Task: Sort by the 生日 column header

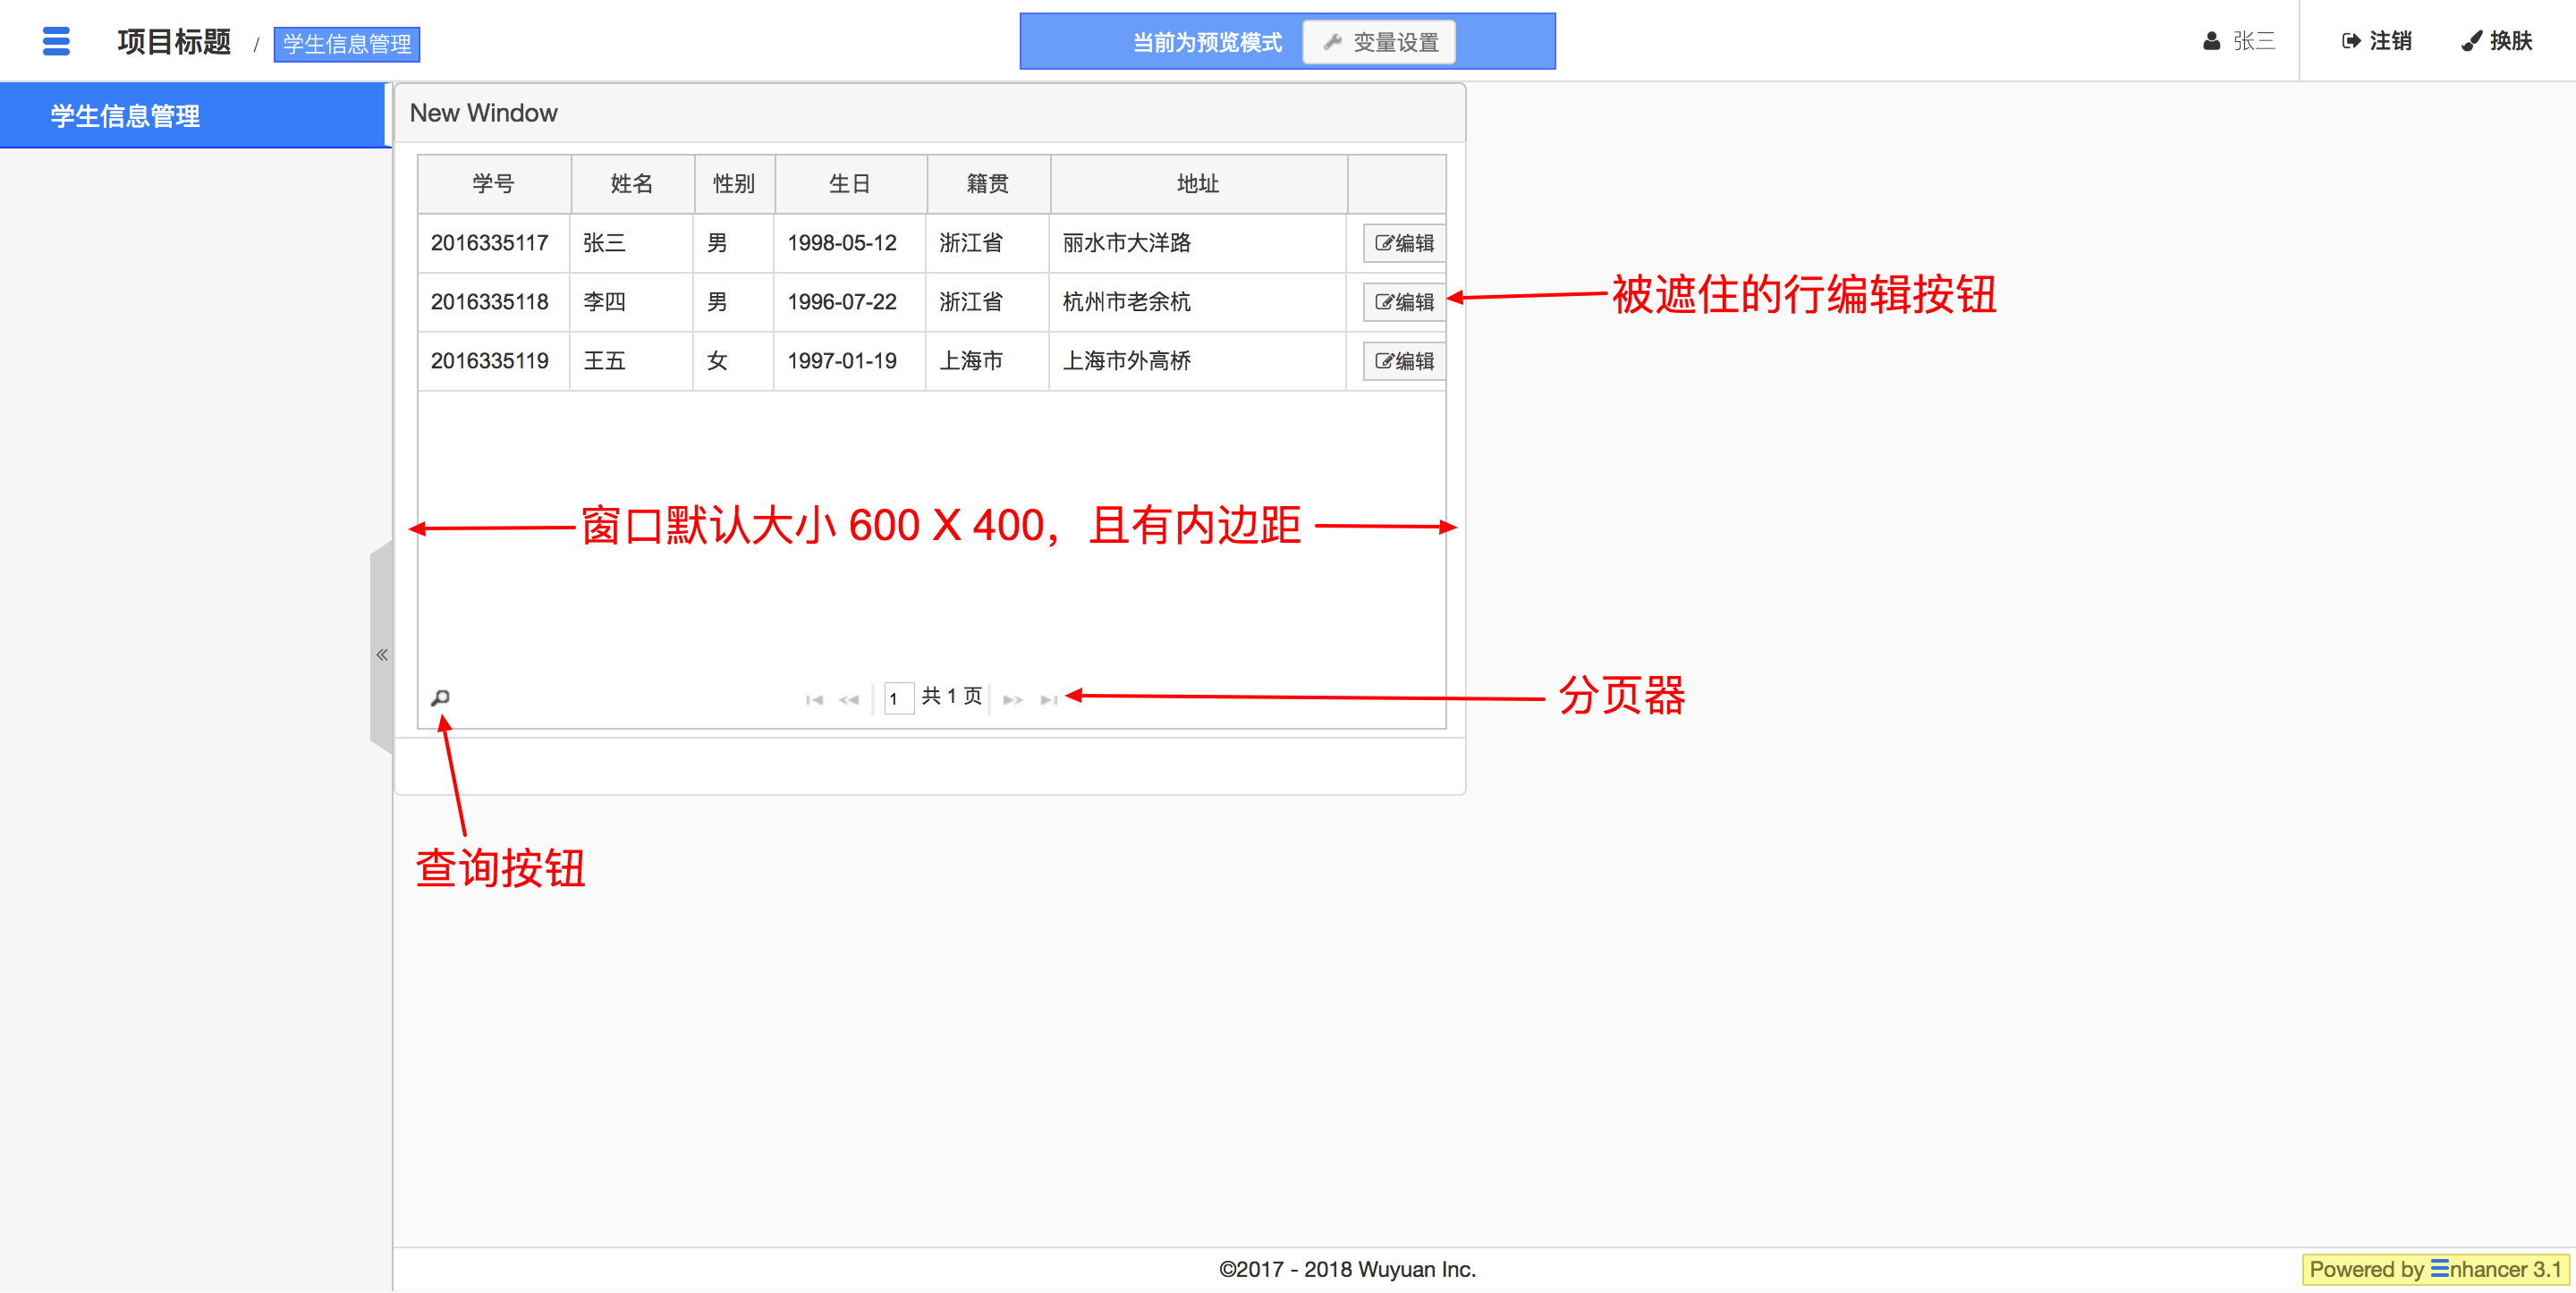Action: 849,184
